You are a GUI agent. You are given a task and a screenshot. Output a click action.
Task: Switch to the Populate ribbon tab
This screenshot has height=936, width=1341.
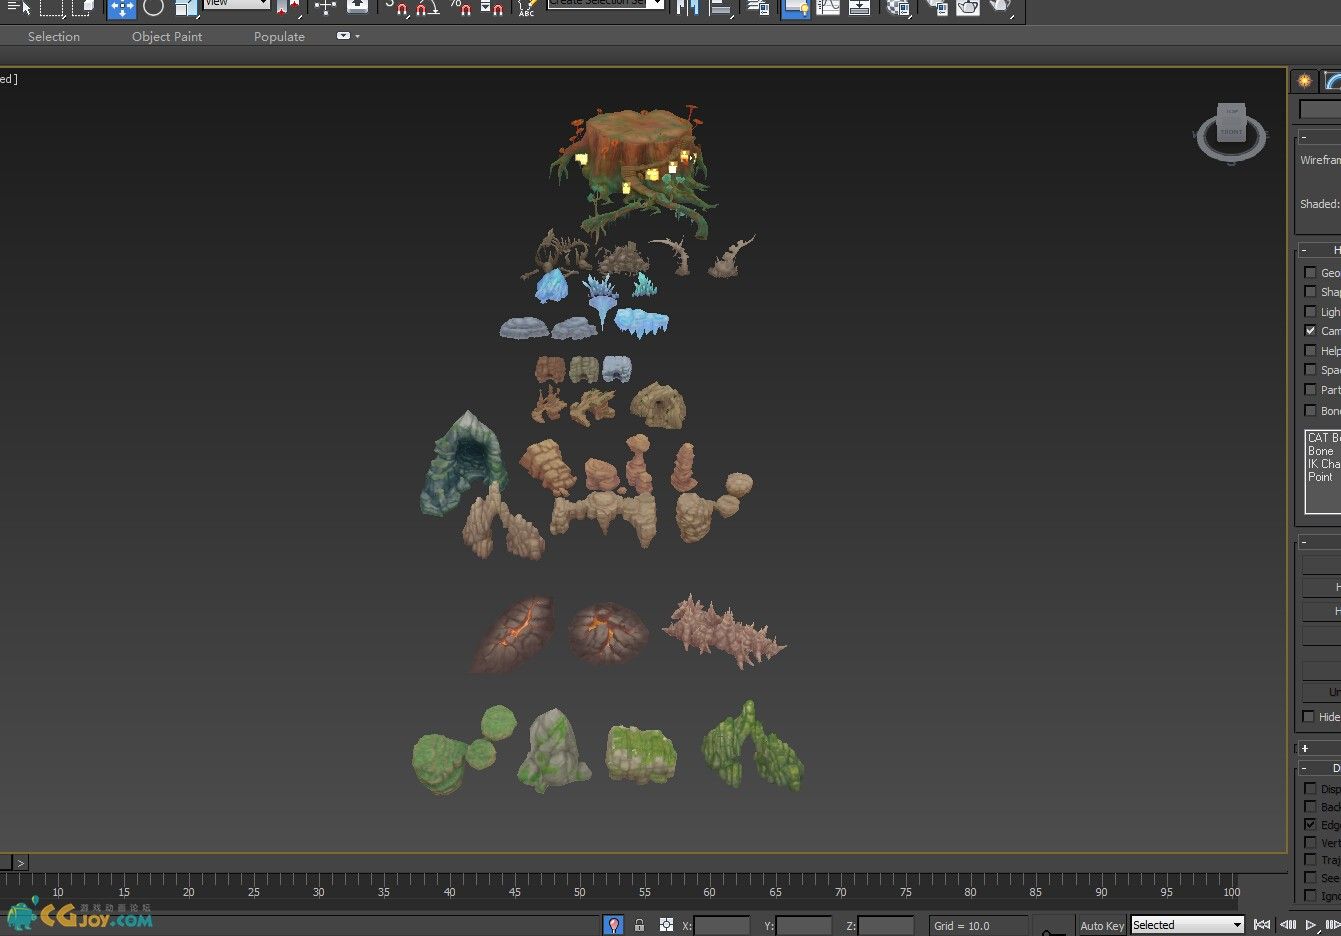pos(279,36)
